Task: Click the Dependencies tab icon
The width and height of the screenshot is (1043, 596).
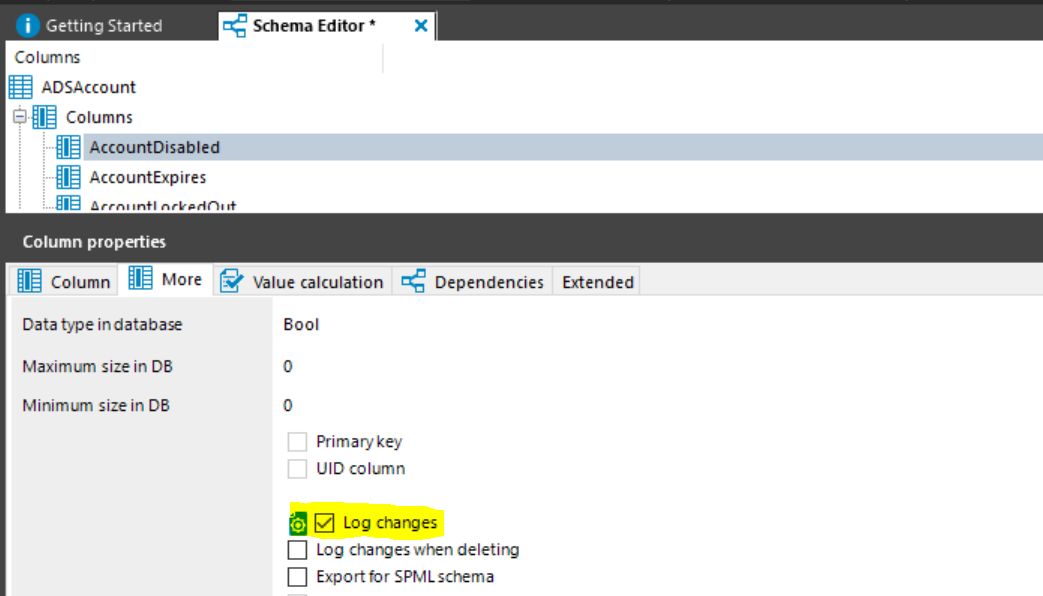Action: click(x=413, y=281)
